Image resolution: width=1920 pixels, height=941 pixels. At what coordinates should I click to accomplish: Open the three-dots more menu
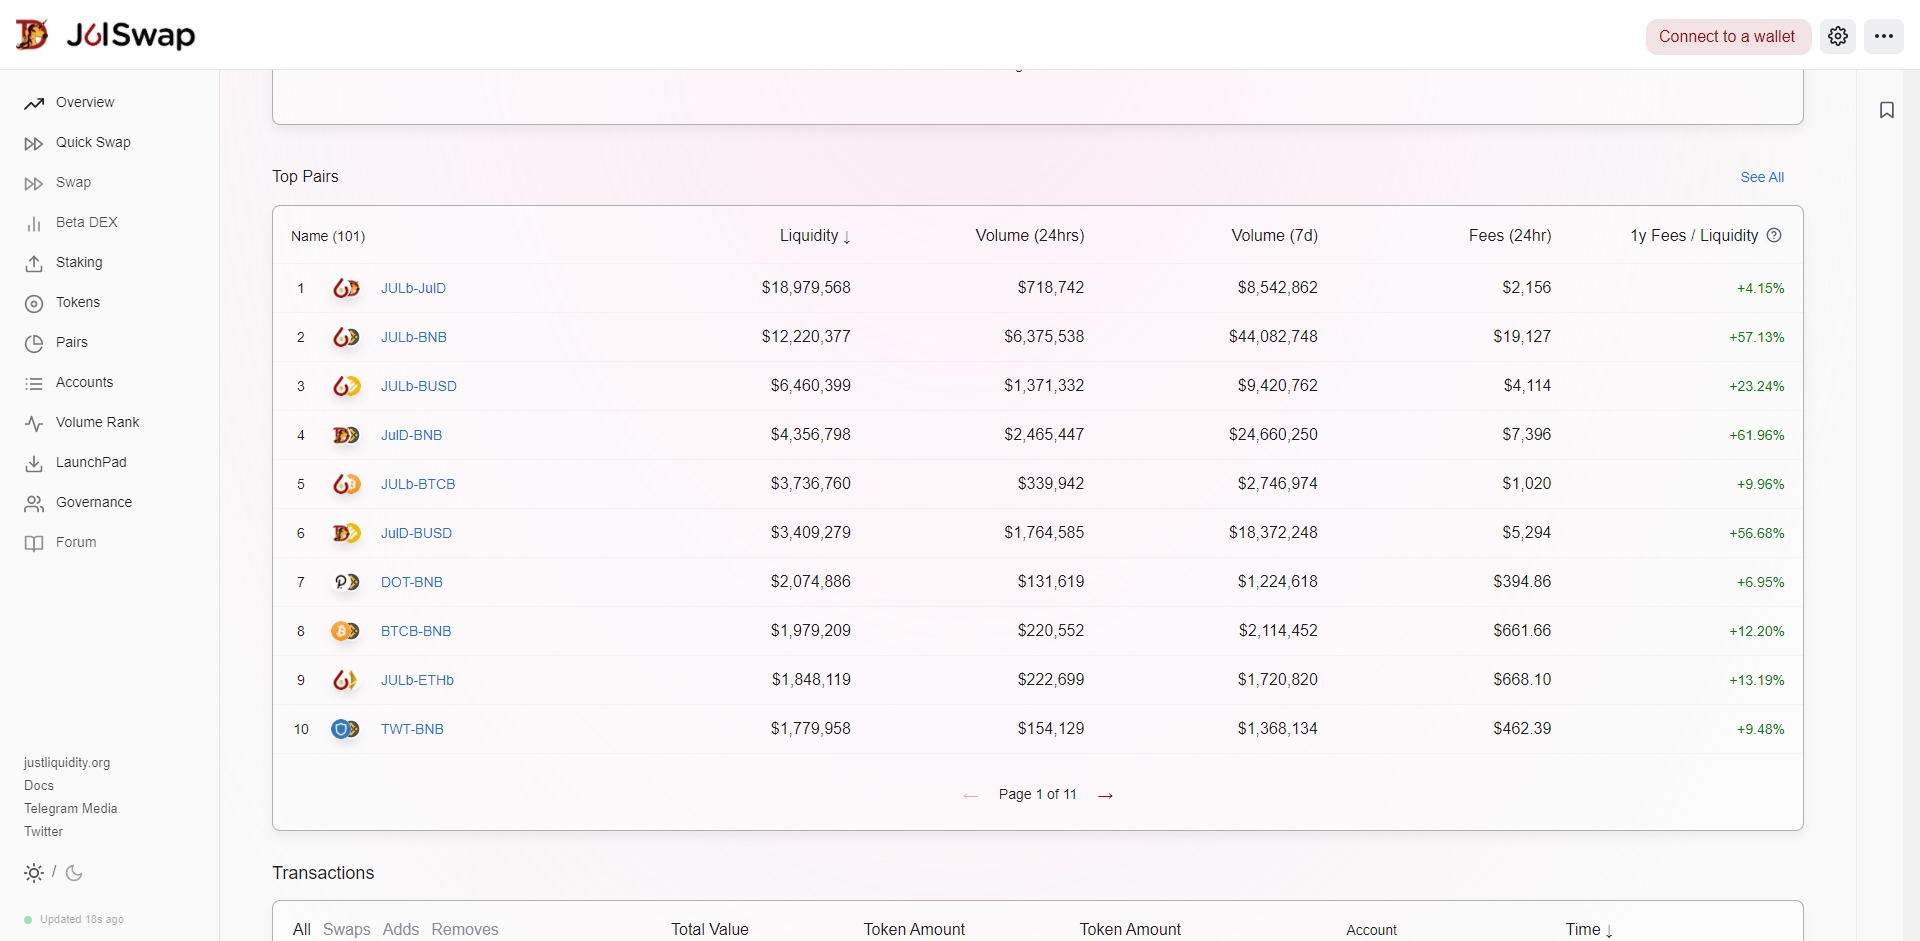point(1884,36)
